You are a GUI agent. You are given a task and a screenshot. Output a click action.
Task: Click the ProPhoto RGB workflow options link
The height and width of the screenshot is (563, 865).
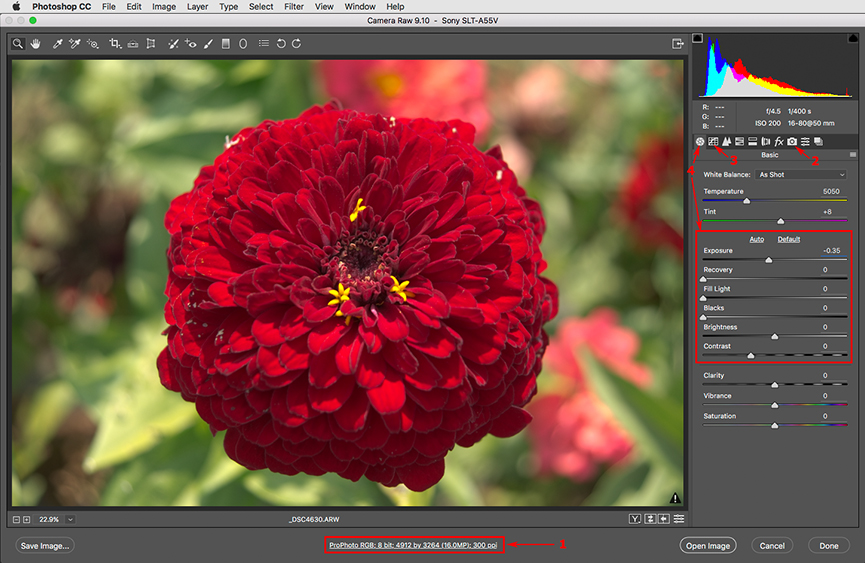tap(414, 544)
